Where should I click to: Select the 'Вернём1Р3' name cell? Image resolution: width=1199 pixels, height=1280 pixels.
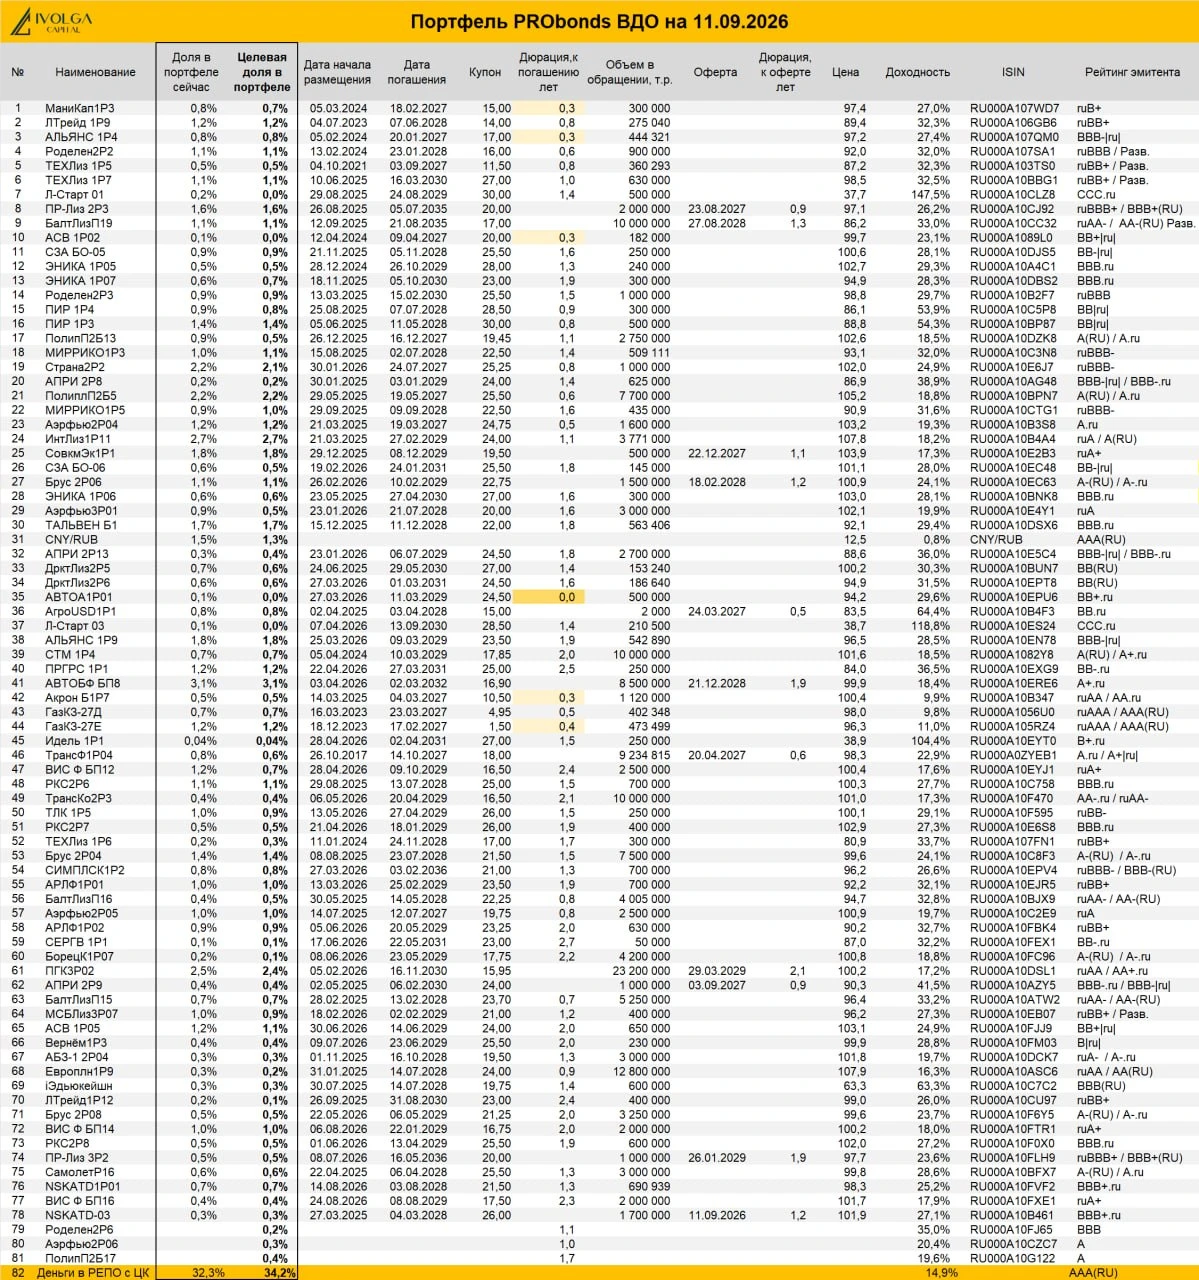[76, 1043]
